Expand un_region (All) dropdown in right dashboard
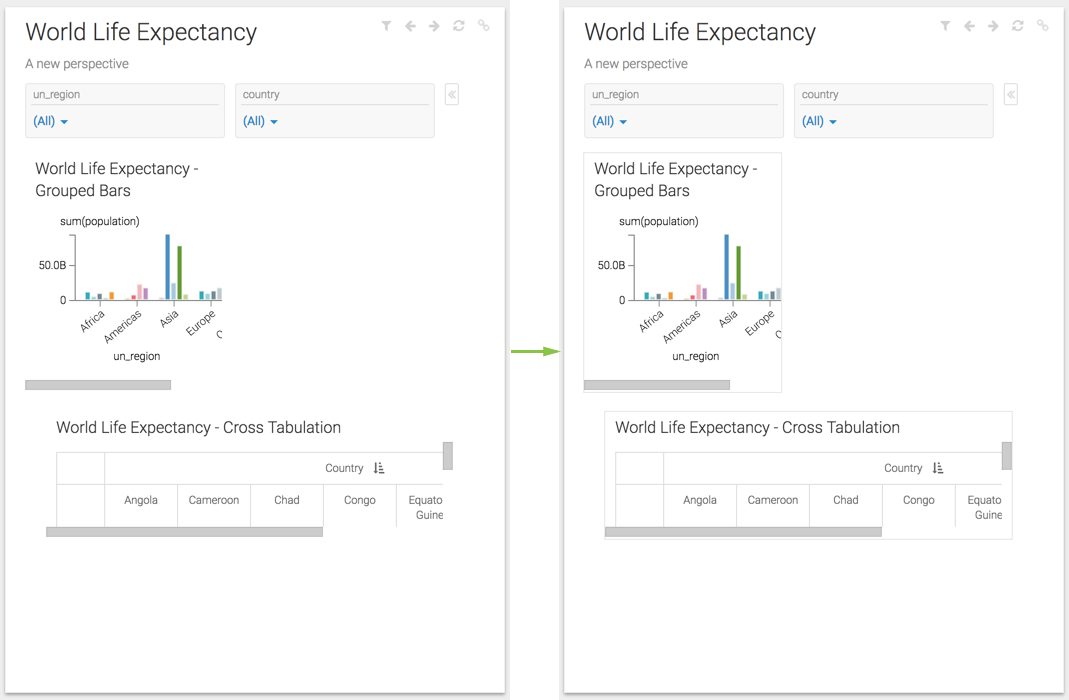The height and width of the screenshot is (700, 1069). (610, 121)
